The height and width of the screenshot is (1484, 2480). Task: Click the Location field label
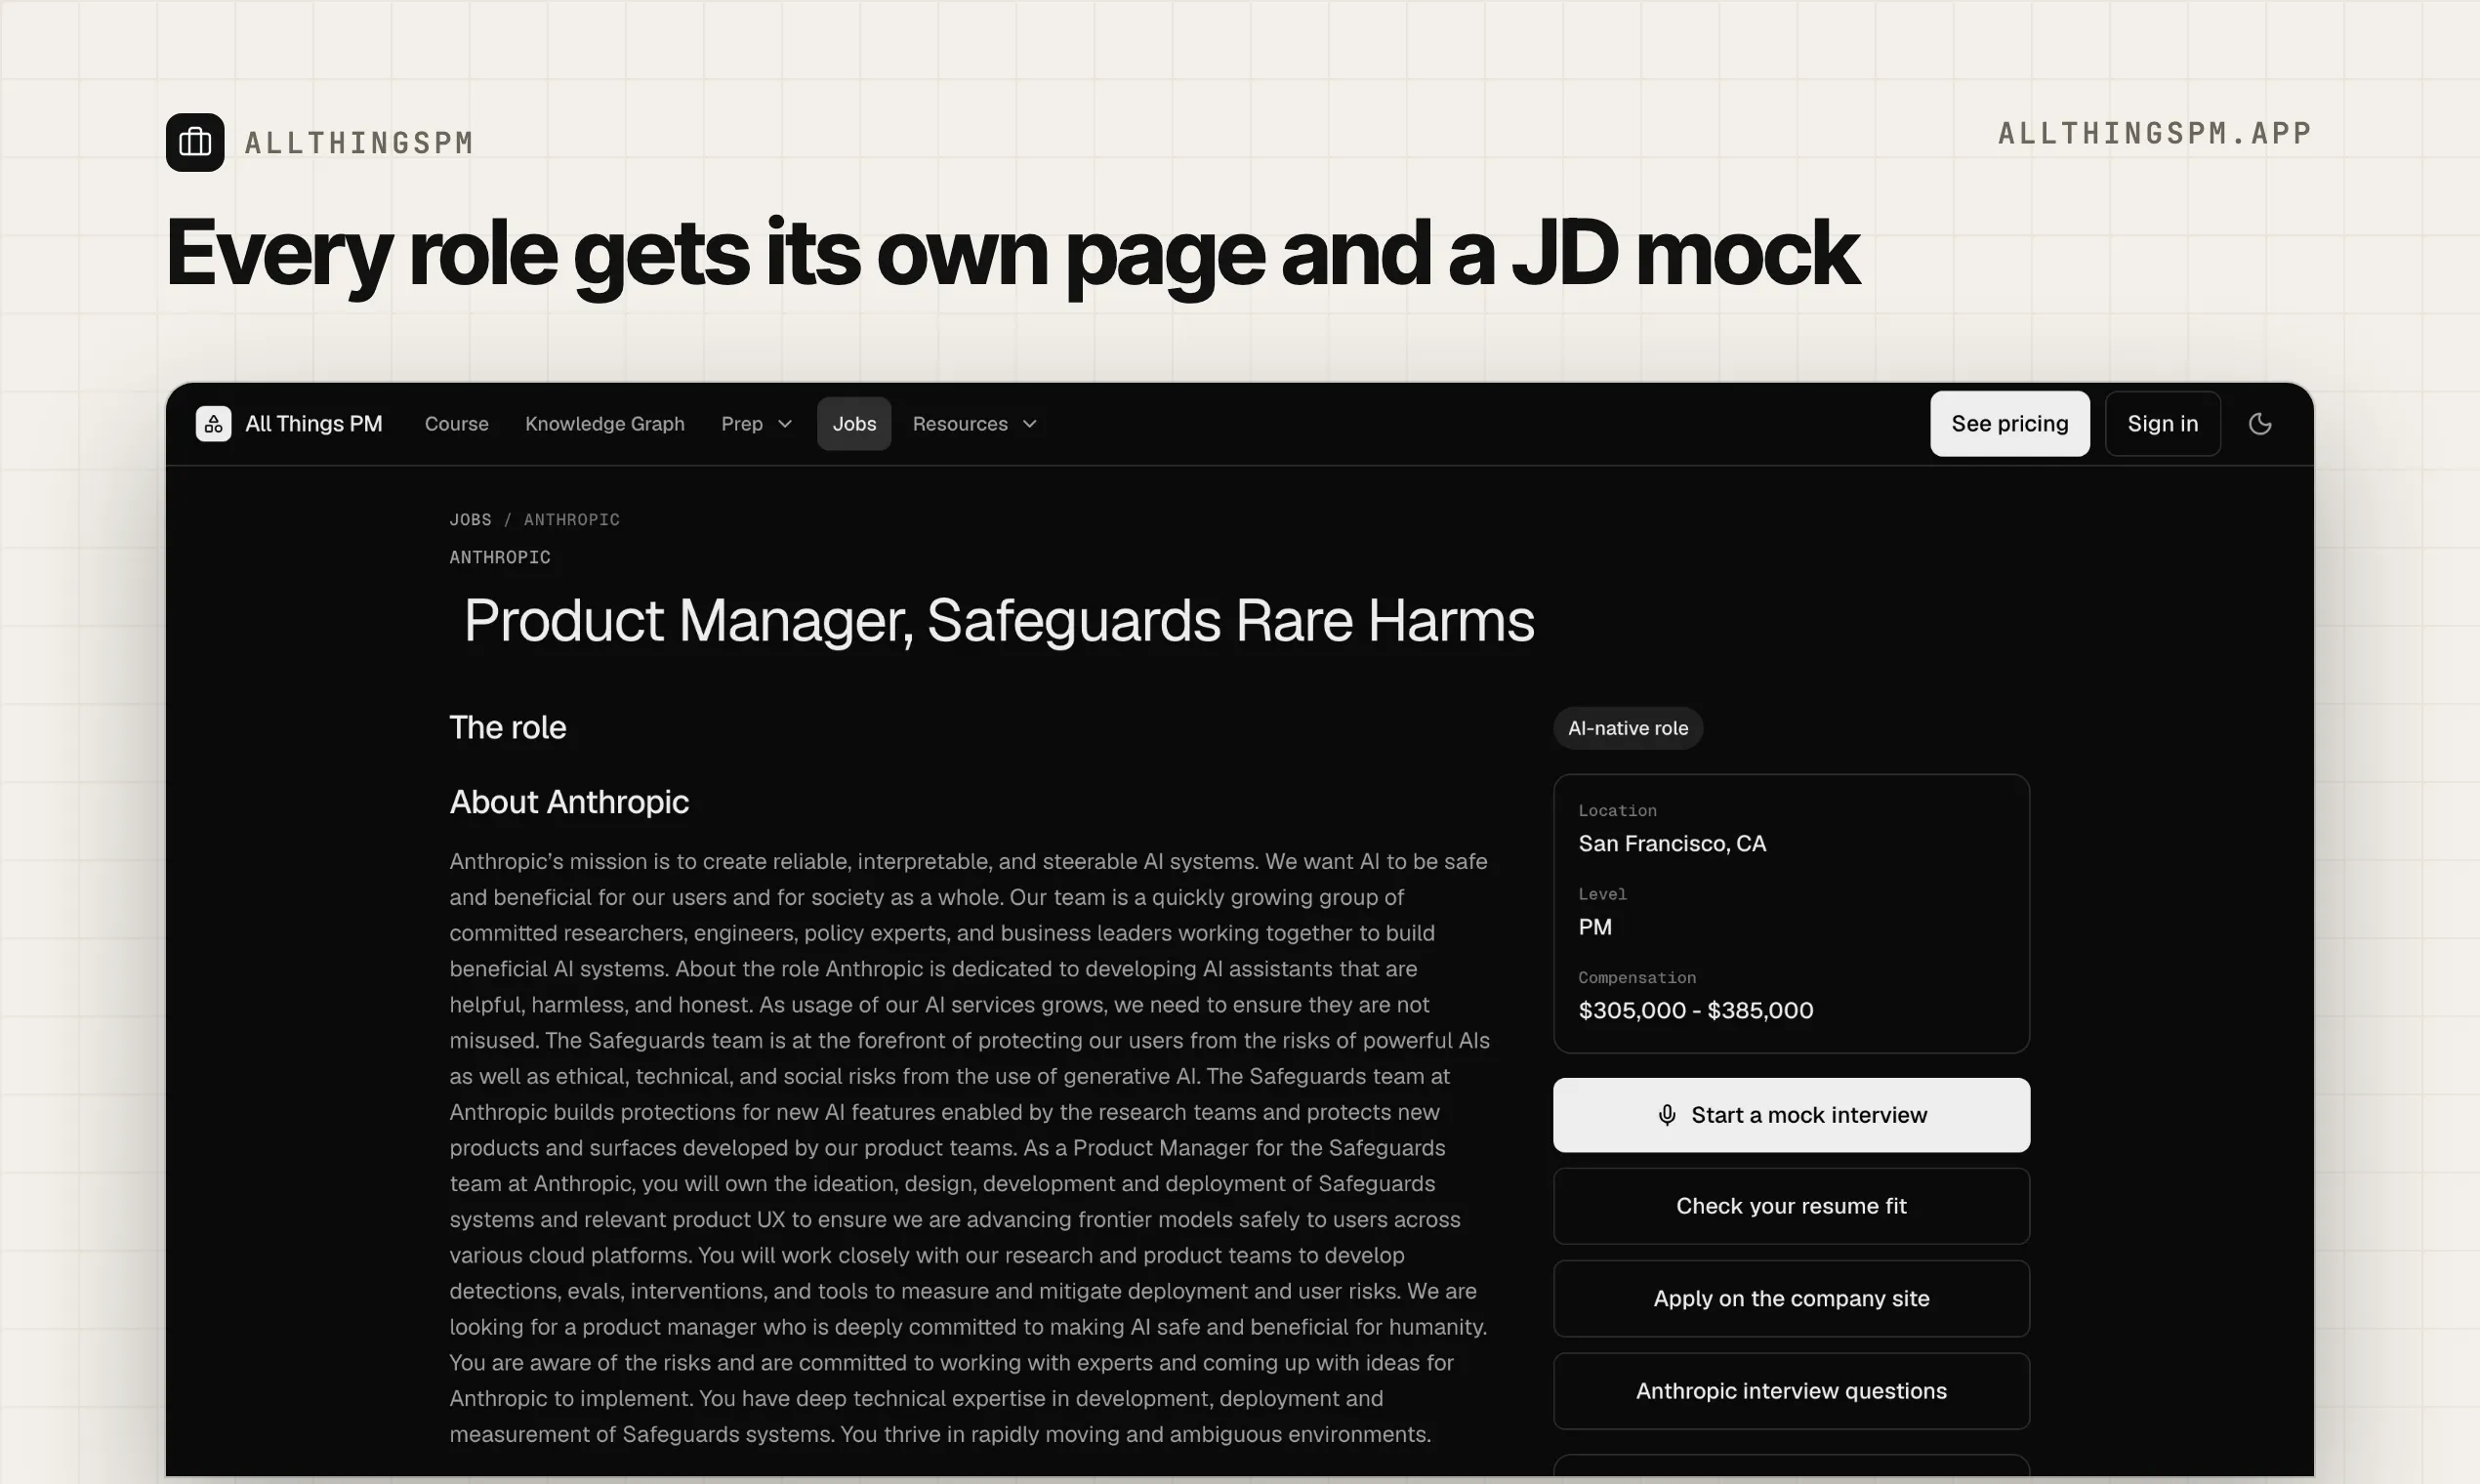coord(1617,811)
